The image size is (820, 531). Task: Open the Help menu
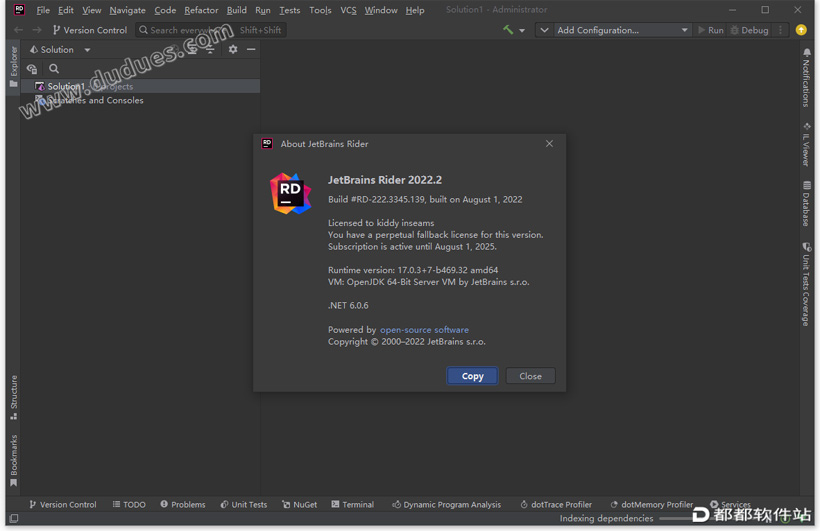click(415, 10)
